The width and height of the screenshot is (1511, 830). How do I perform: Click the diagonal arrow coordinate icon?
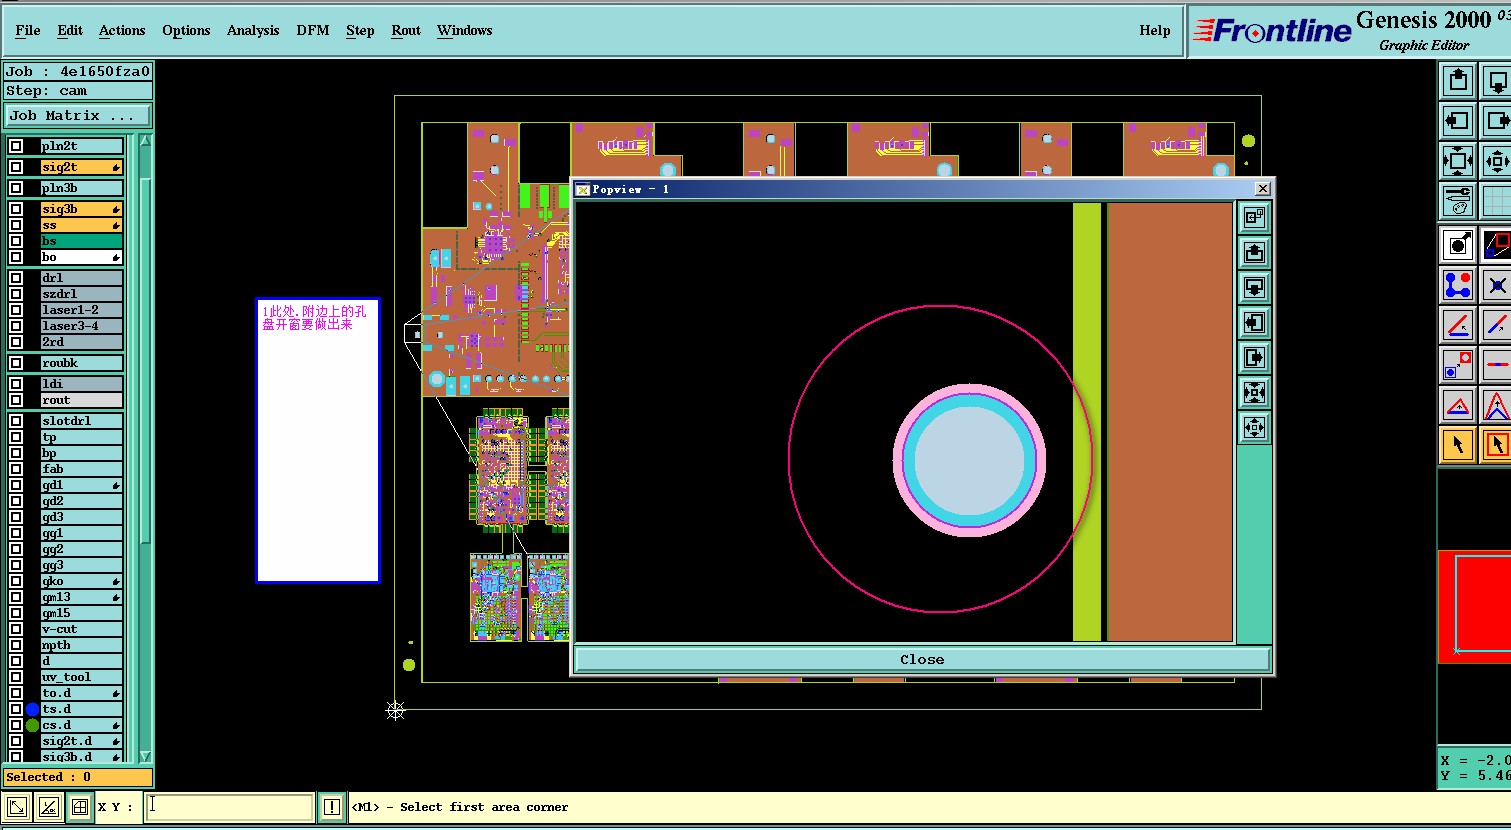[17, 807]
